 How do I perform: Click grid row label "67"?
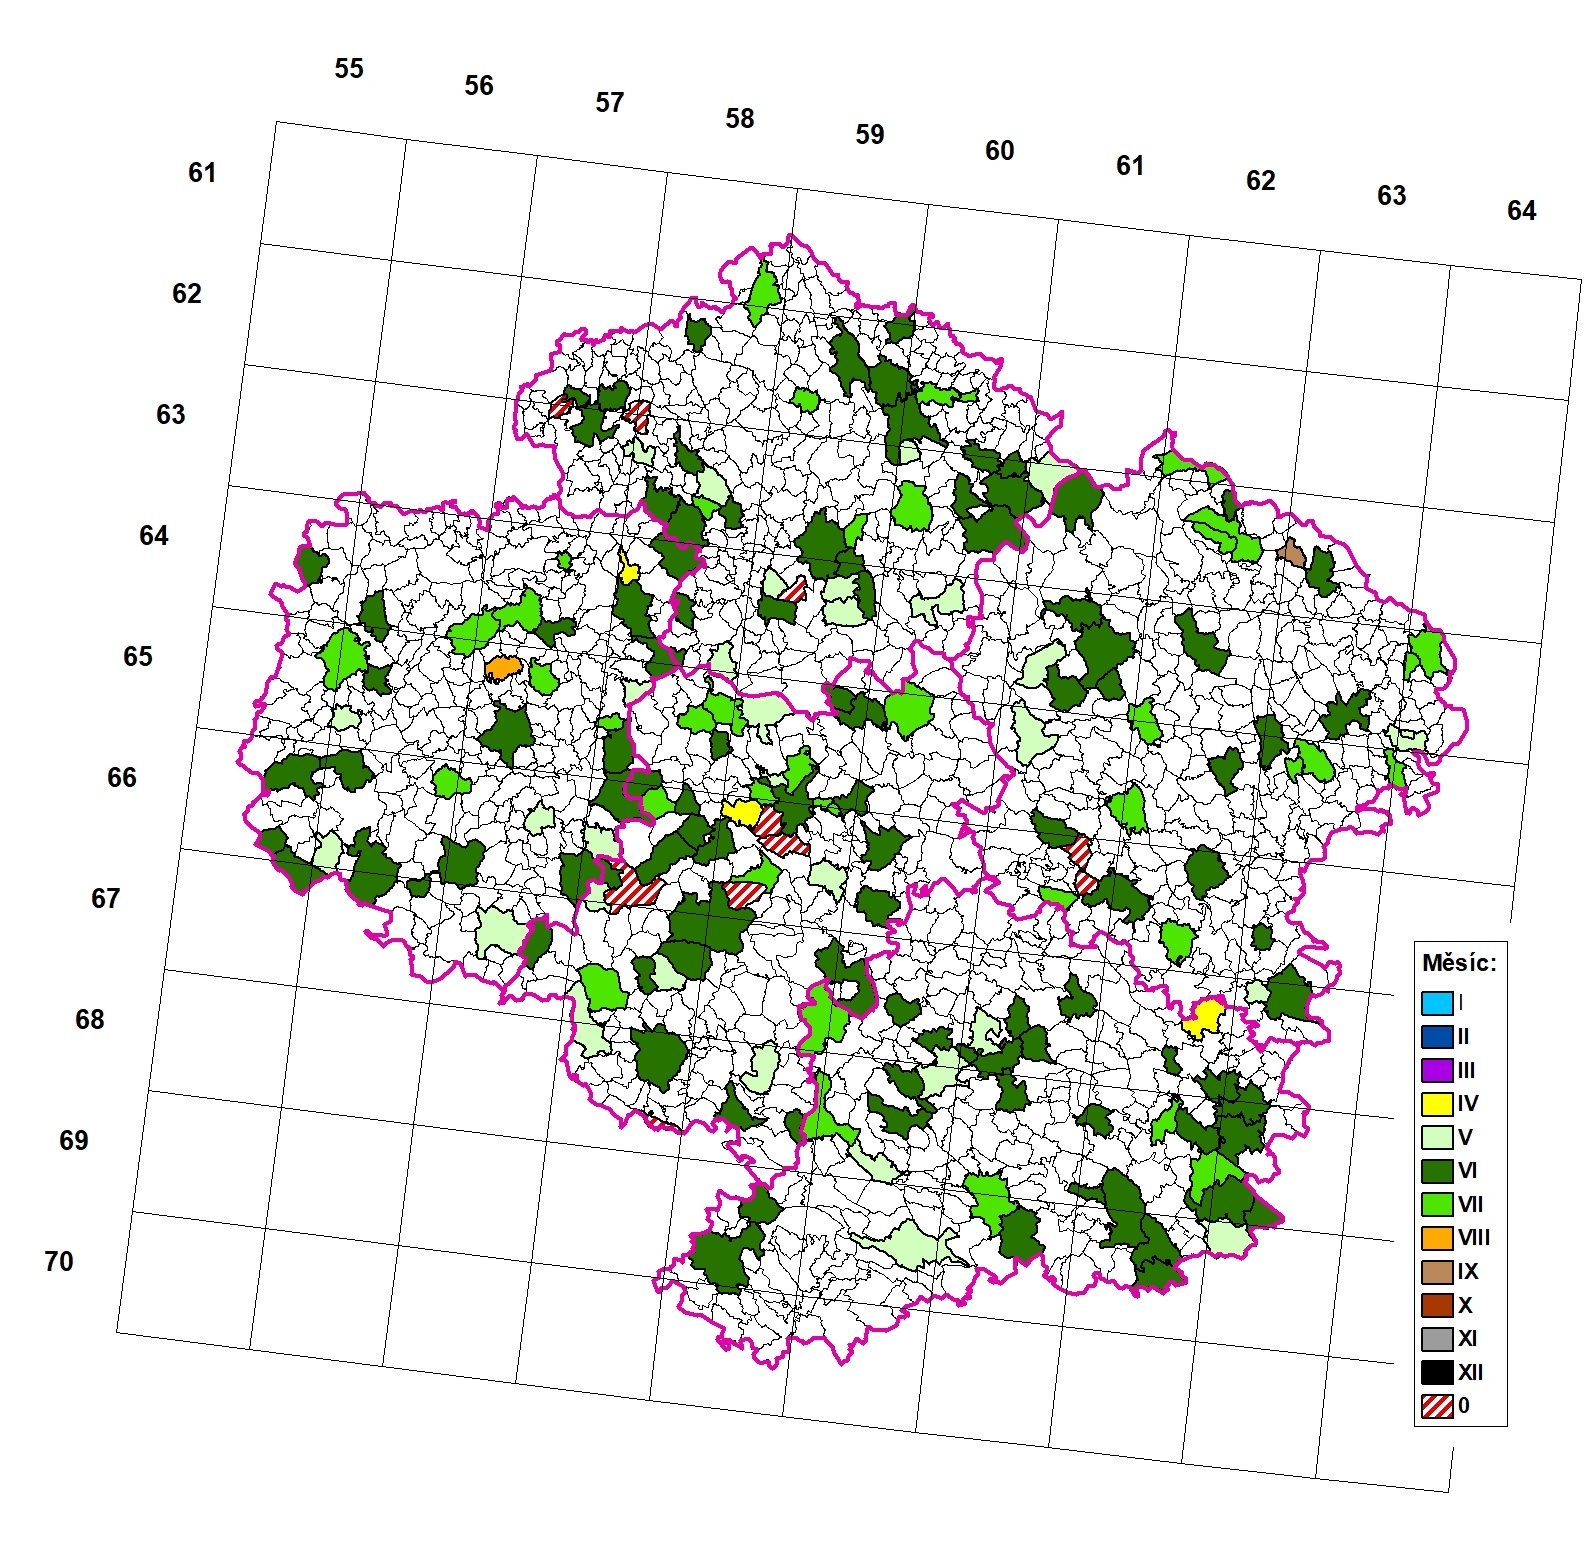[x=106, y=899]
